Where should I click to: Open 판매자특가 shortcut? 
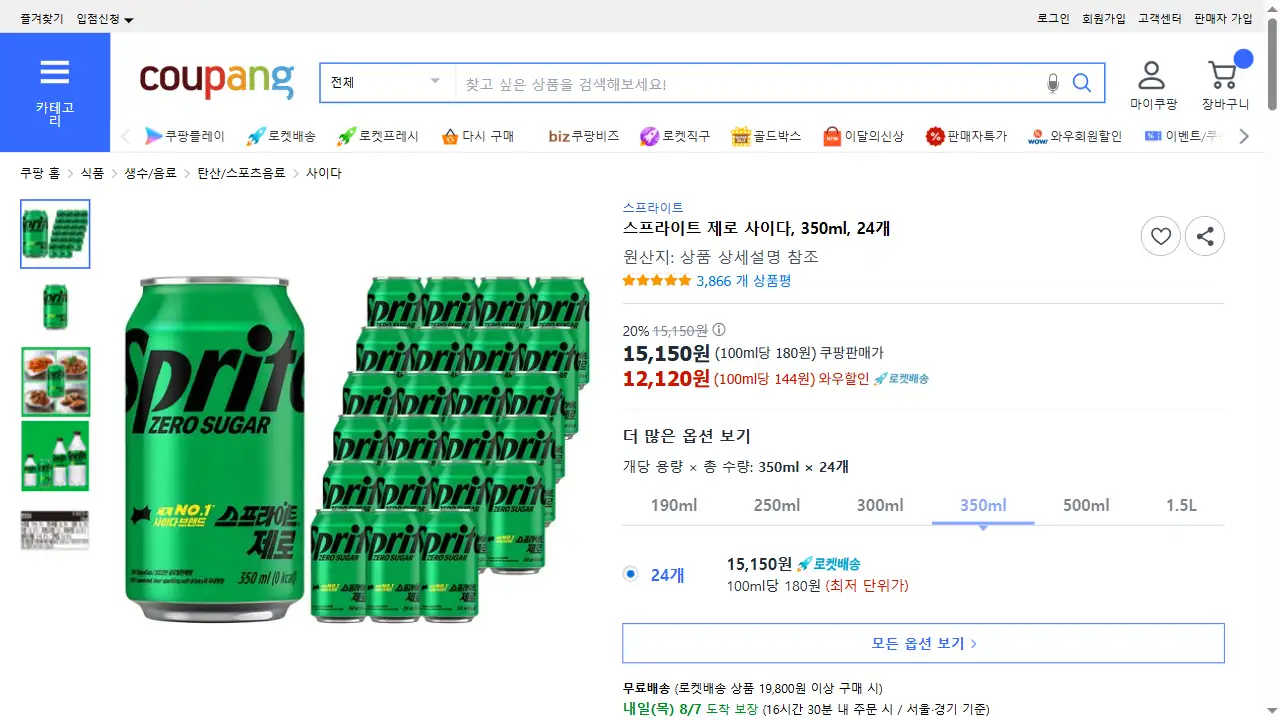click(x=966, y=136)
